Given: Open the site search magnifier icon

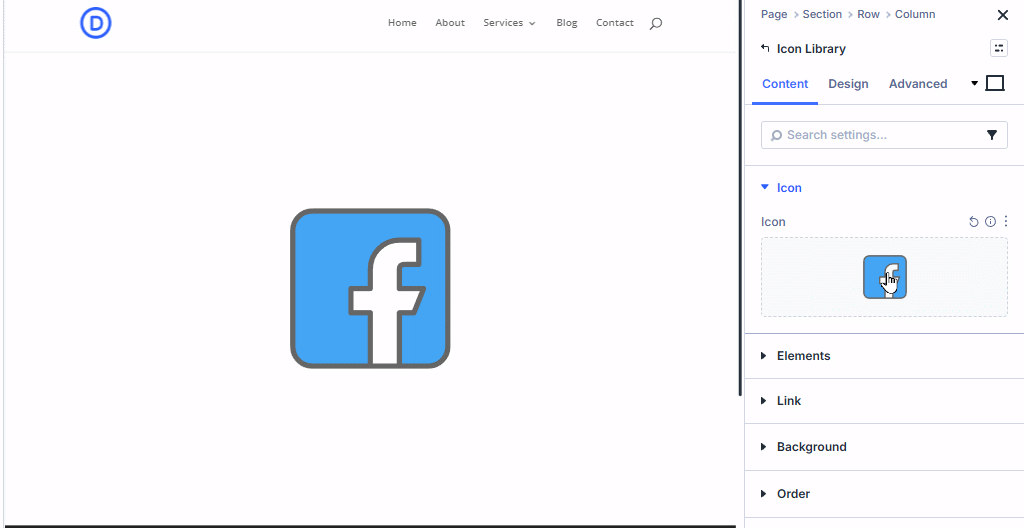Looking at the screenshot, I should 656,24.
